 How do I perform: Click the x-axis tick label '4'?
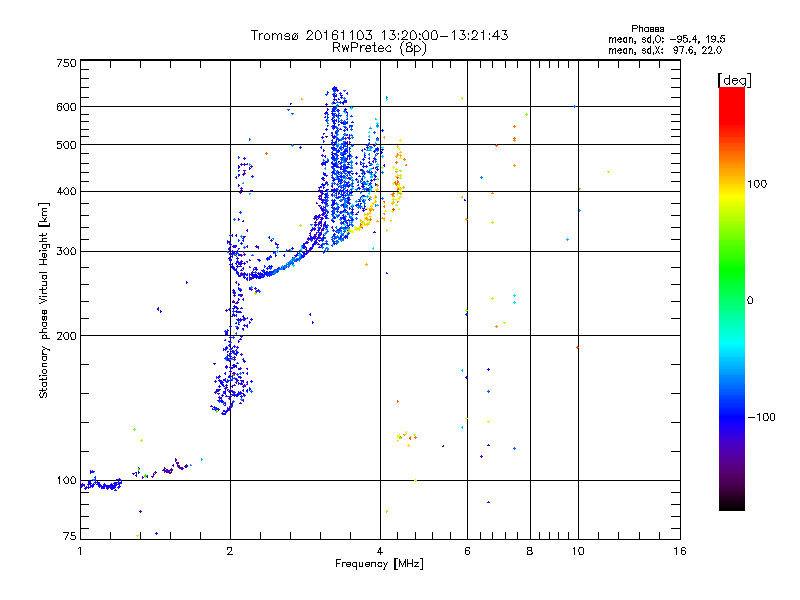[380, 551]
